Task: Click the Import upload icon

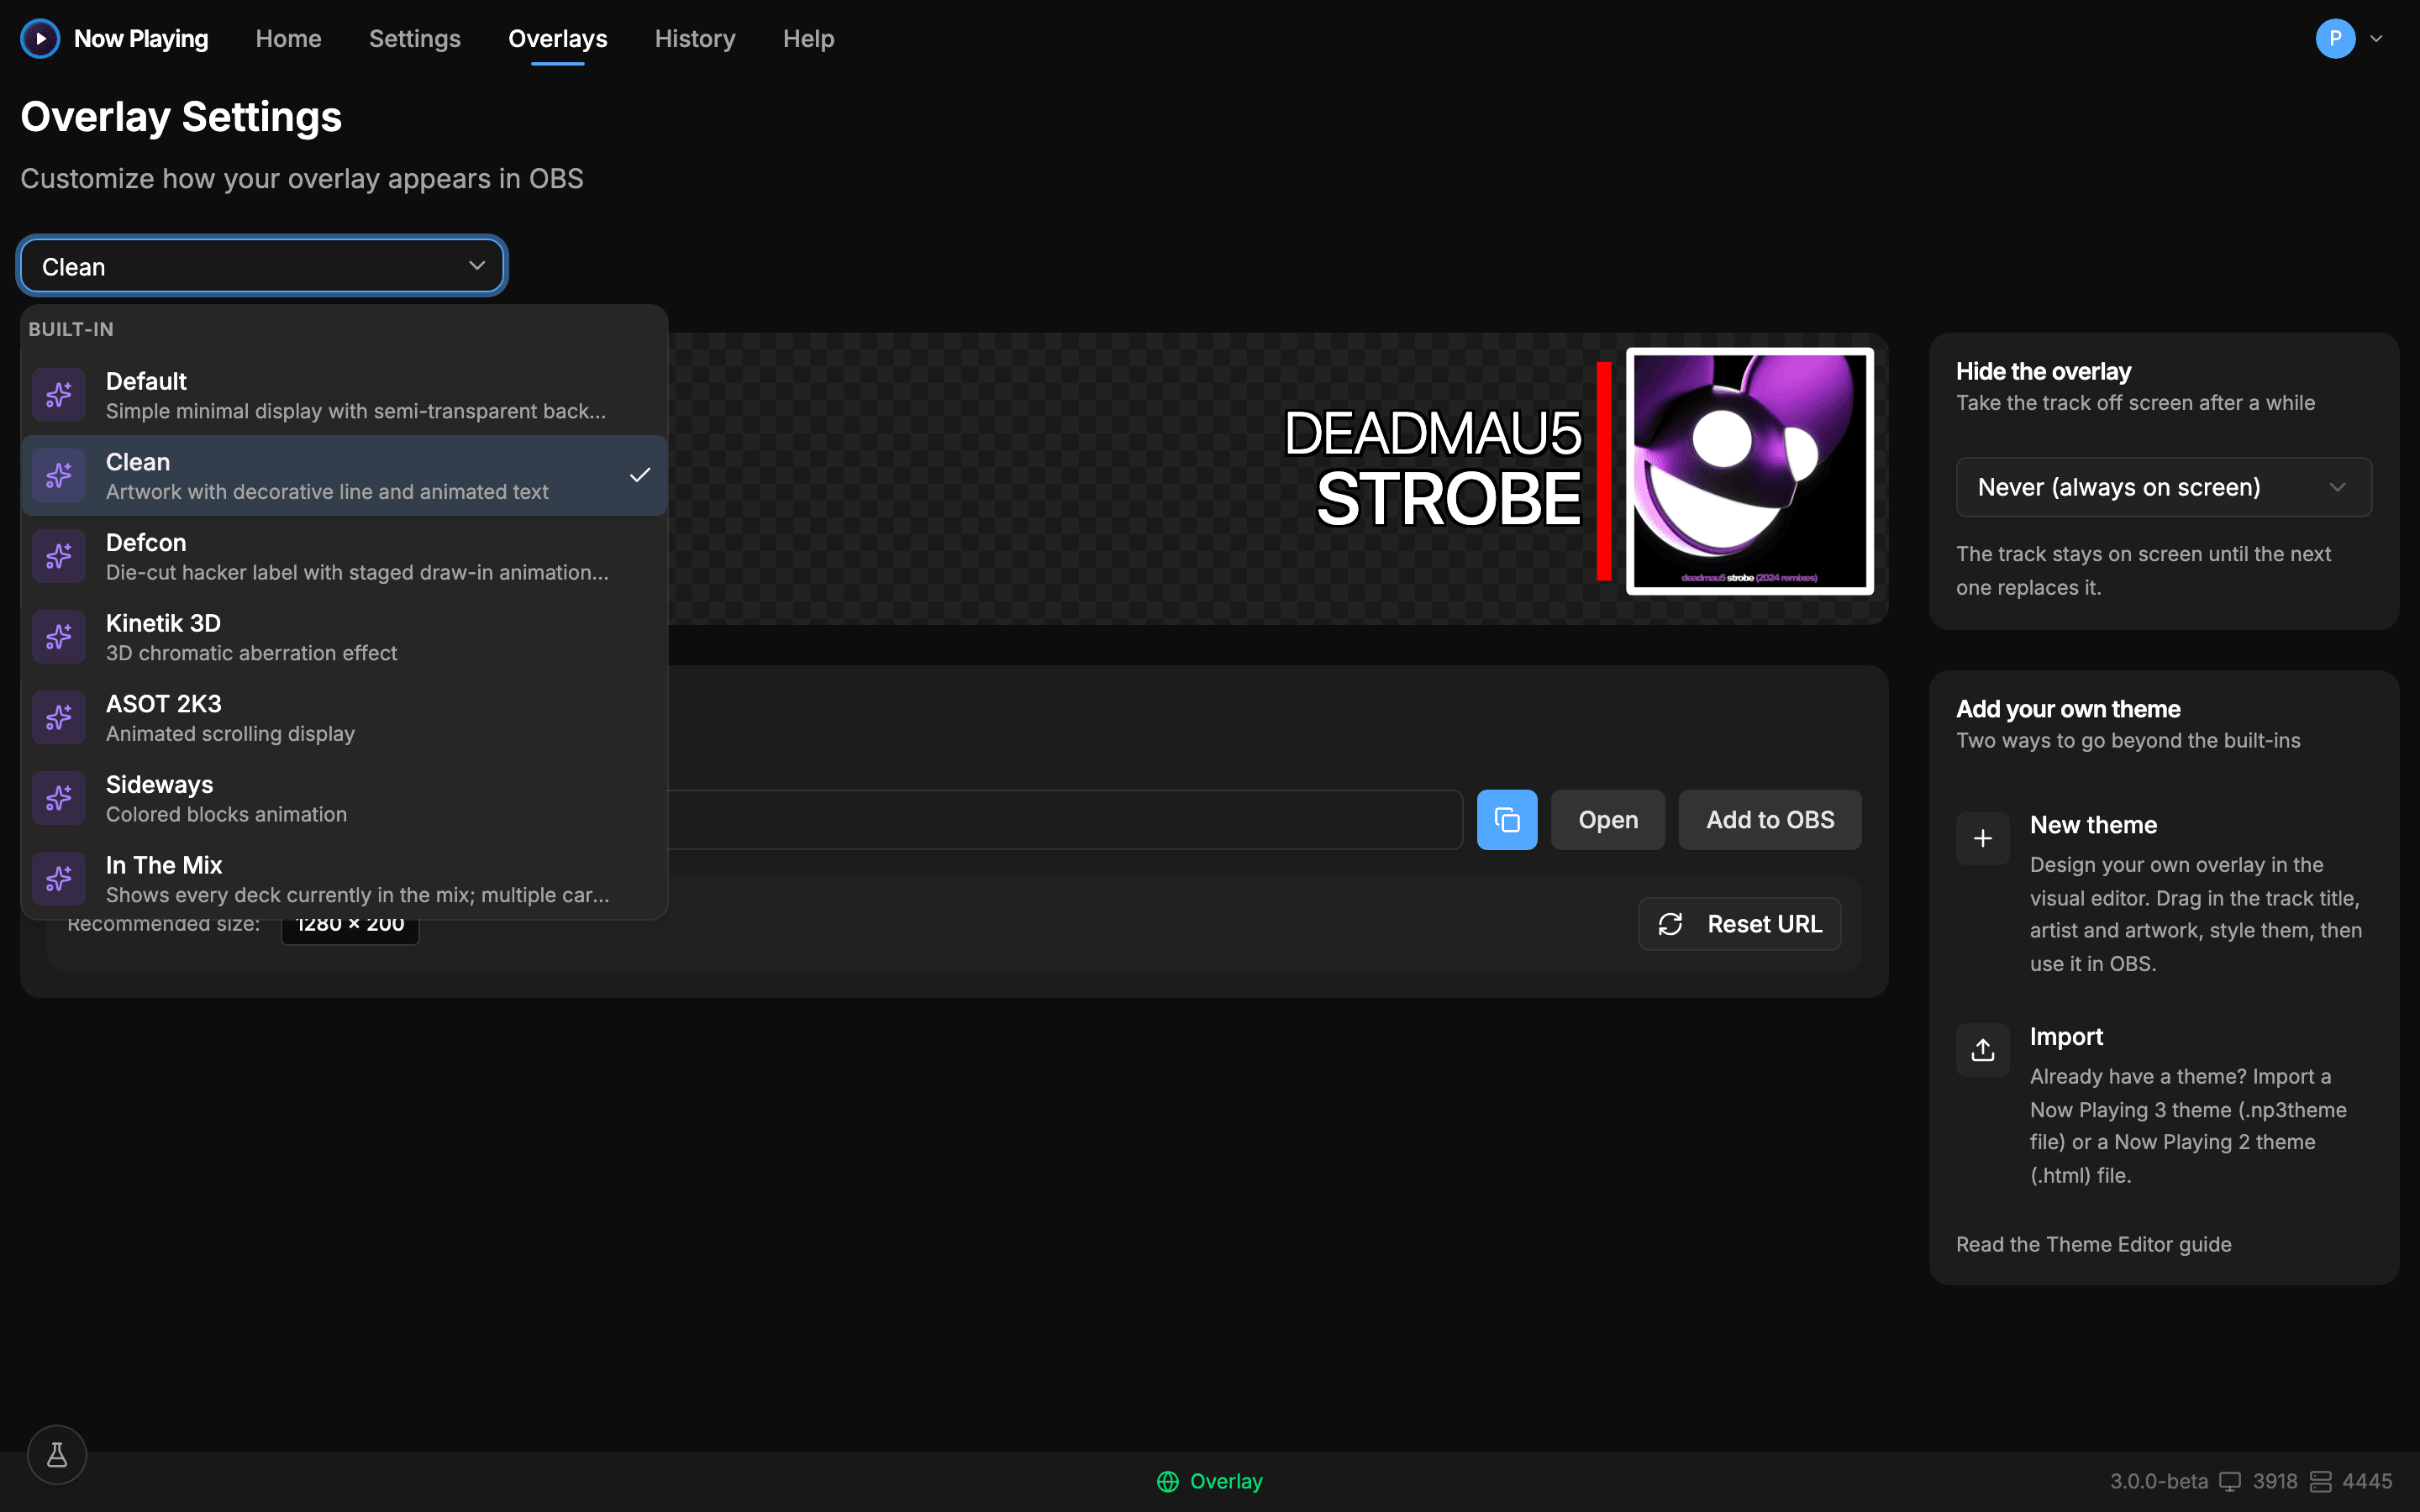Action: 1983,1050
